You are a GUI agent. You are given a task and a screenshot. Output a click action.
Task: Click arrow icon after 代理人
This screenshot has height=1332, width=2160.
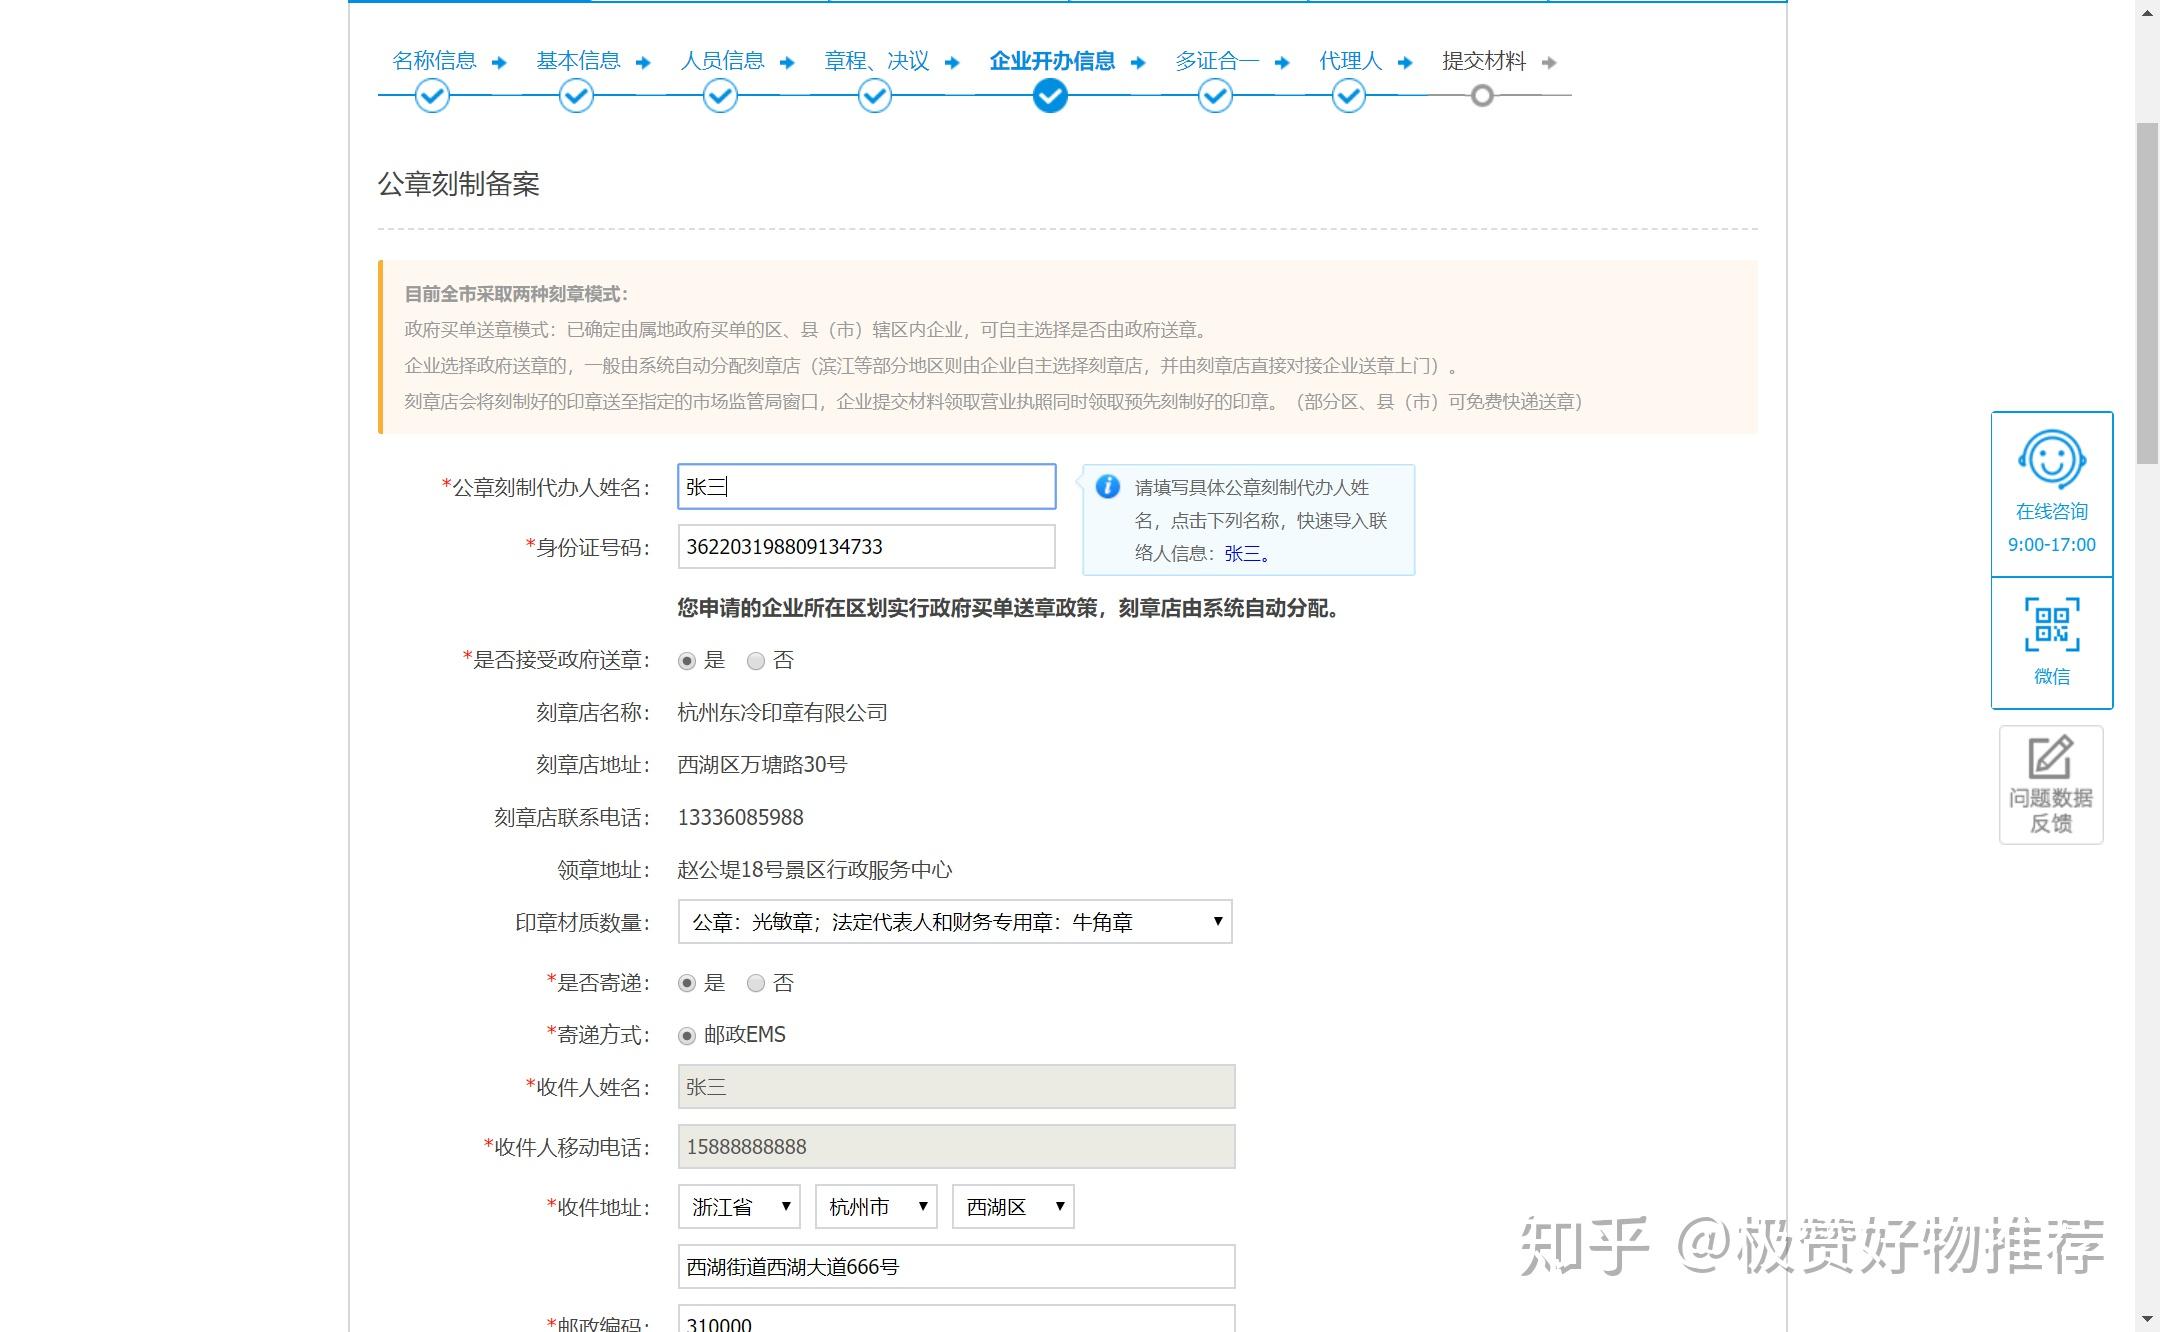click(1405, 63)
